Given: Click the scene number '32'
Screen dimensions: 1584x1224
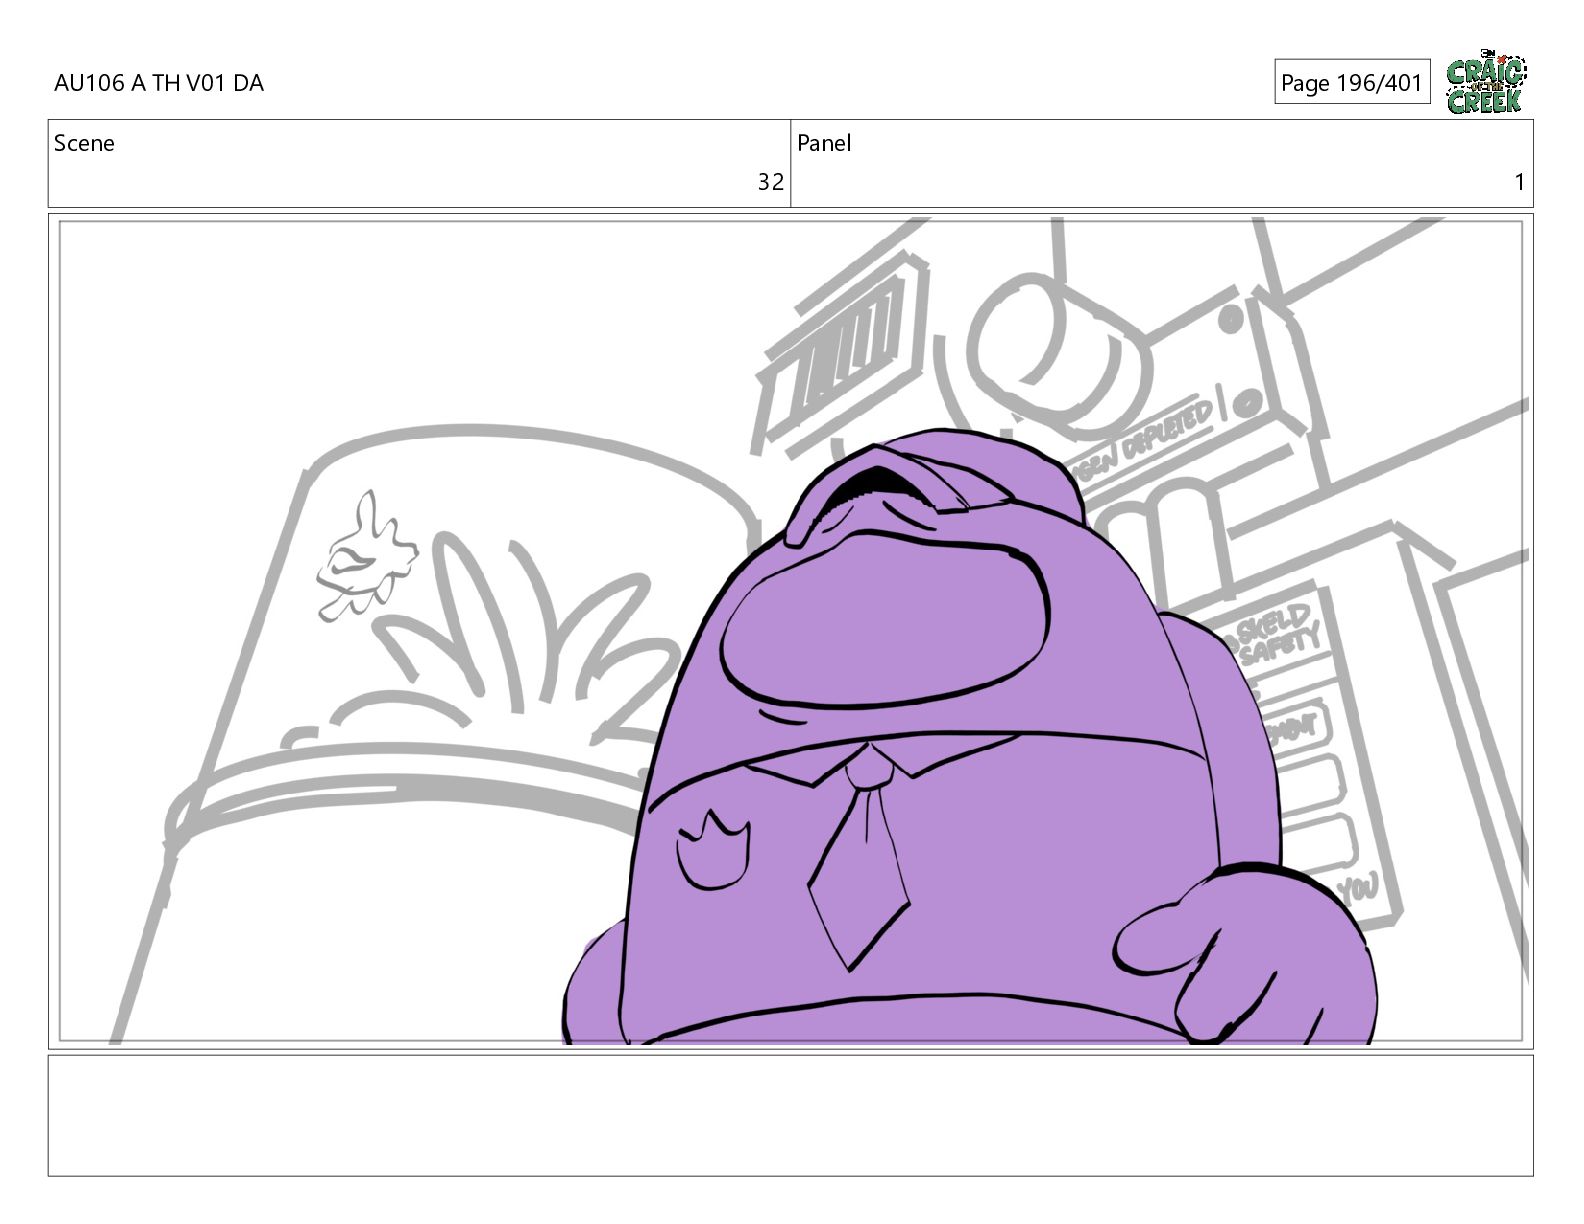Looking at the screenshot, I should coord(770,182).
